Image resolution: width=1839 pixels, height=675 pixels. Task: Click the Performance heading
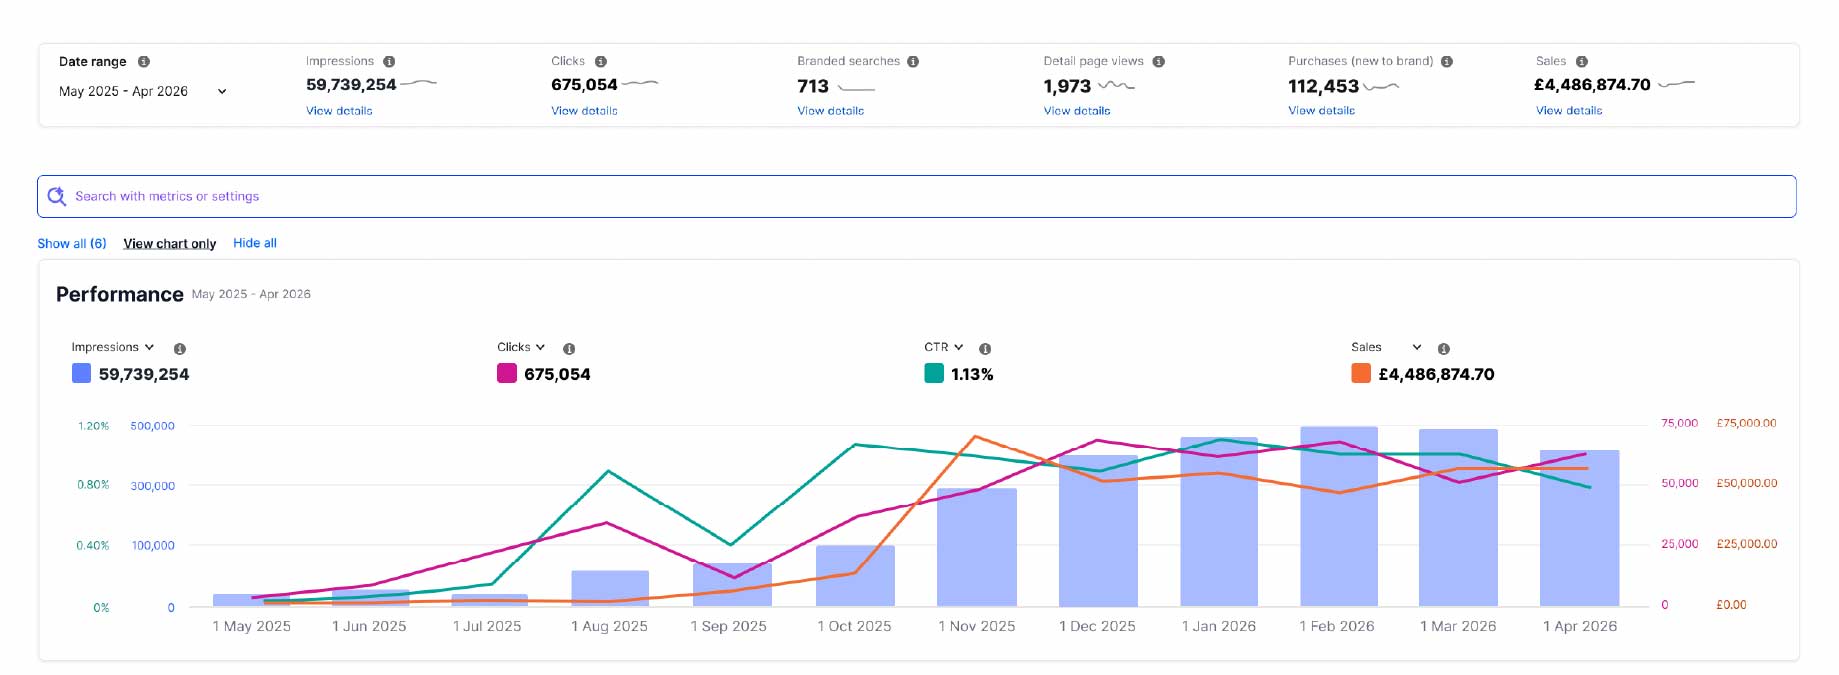(x=120, y=294)
